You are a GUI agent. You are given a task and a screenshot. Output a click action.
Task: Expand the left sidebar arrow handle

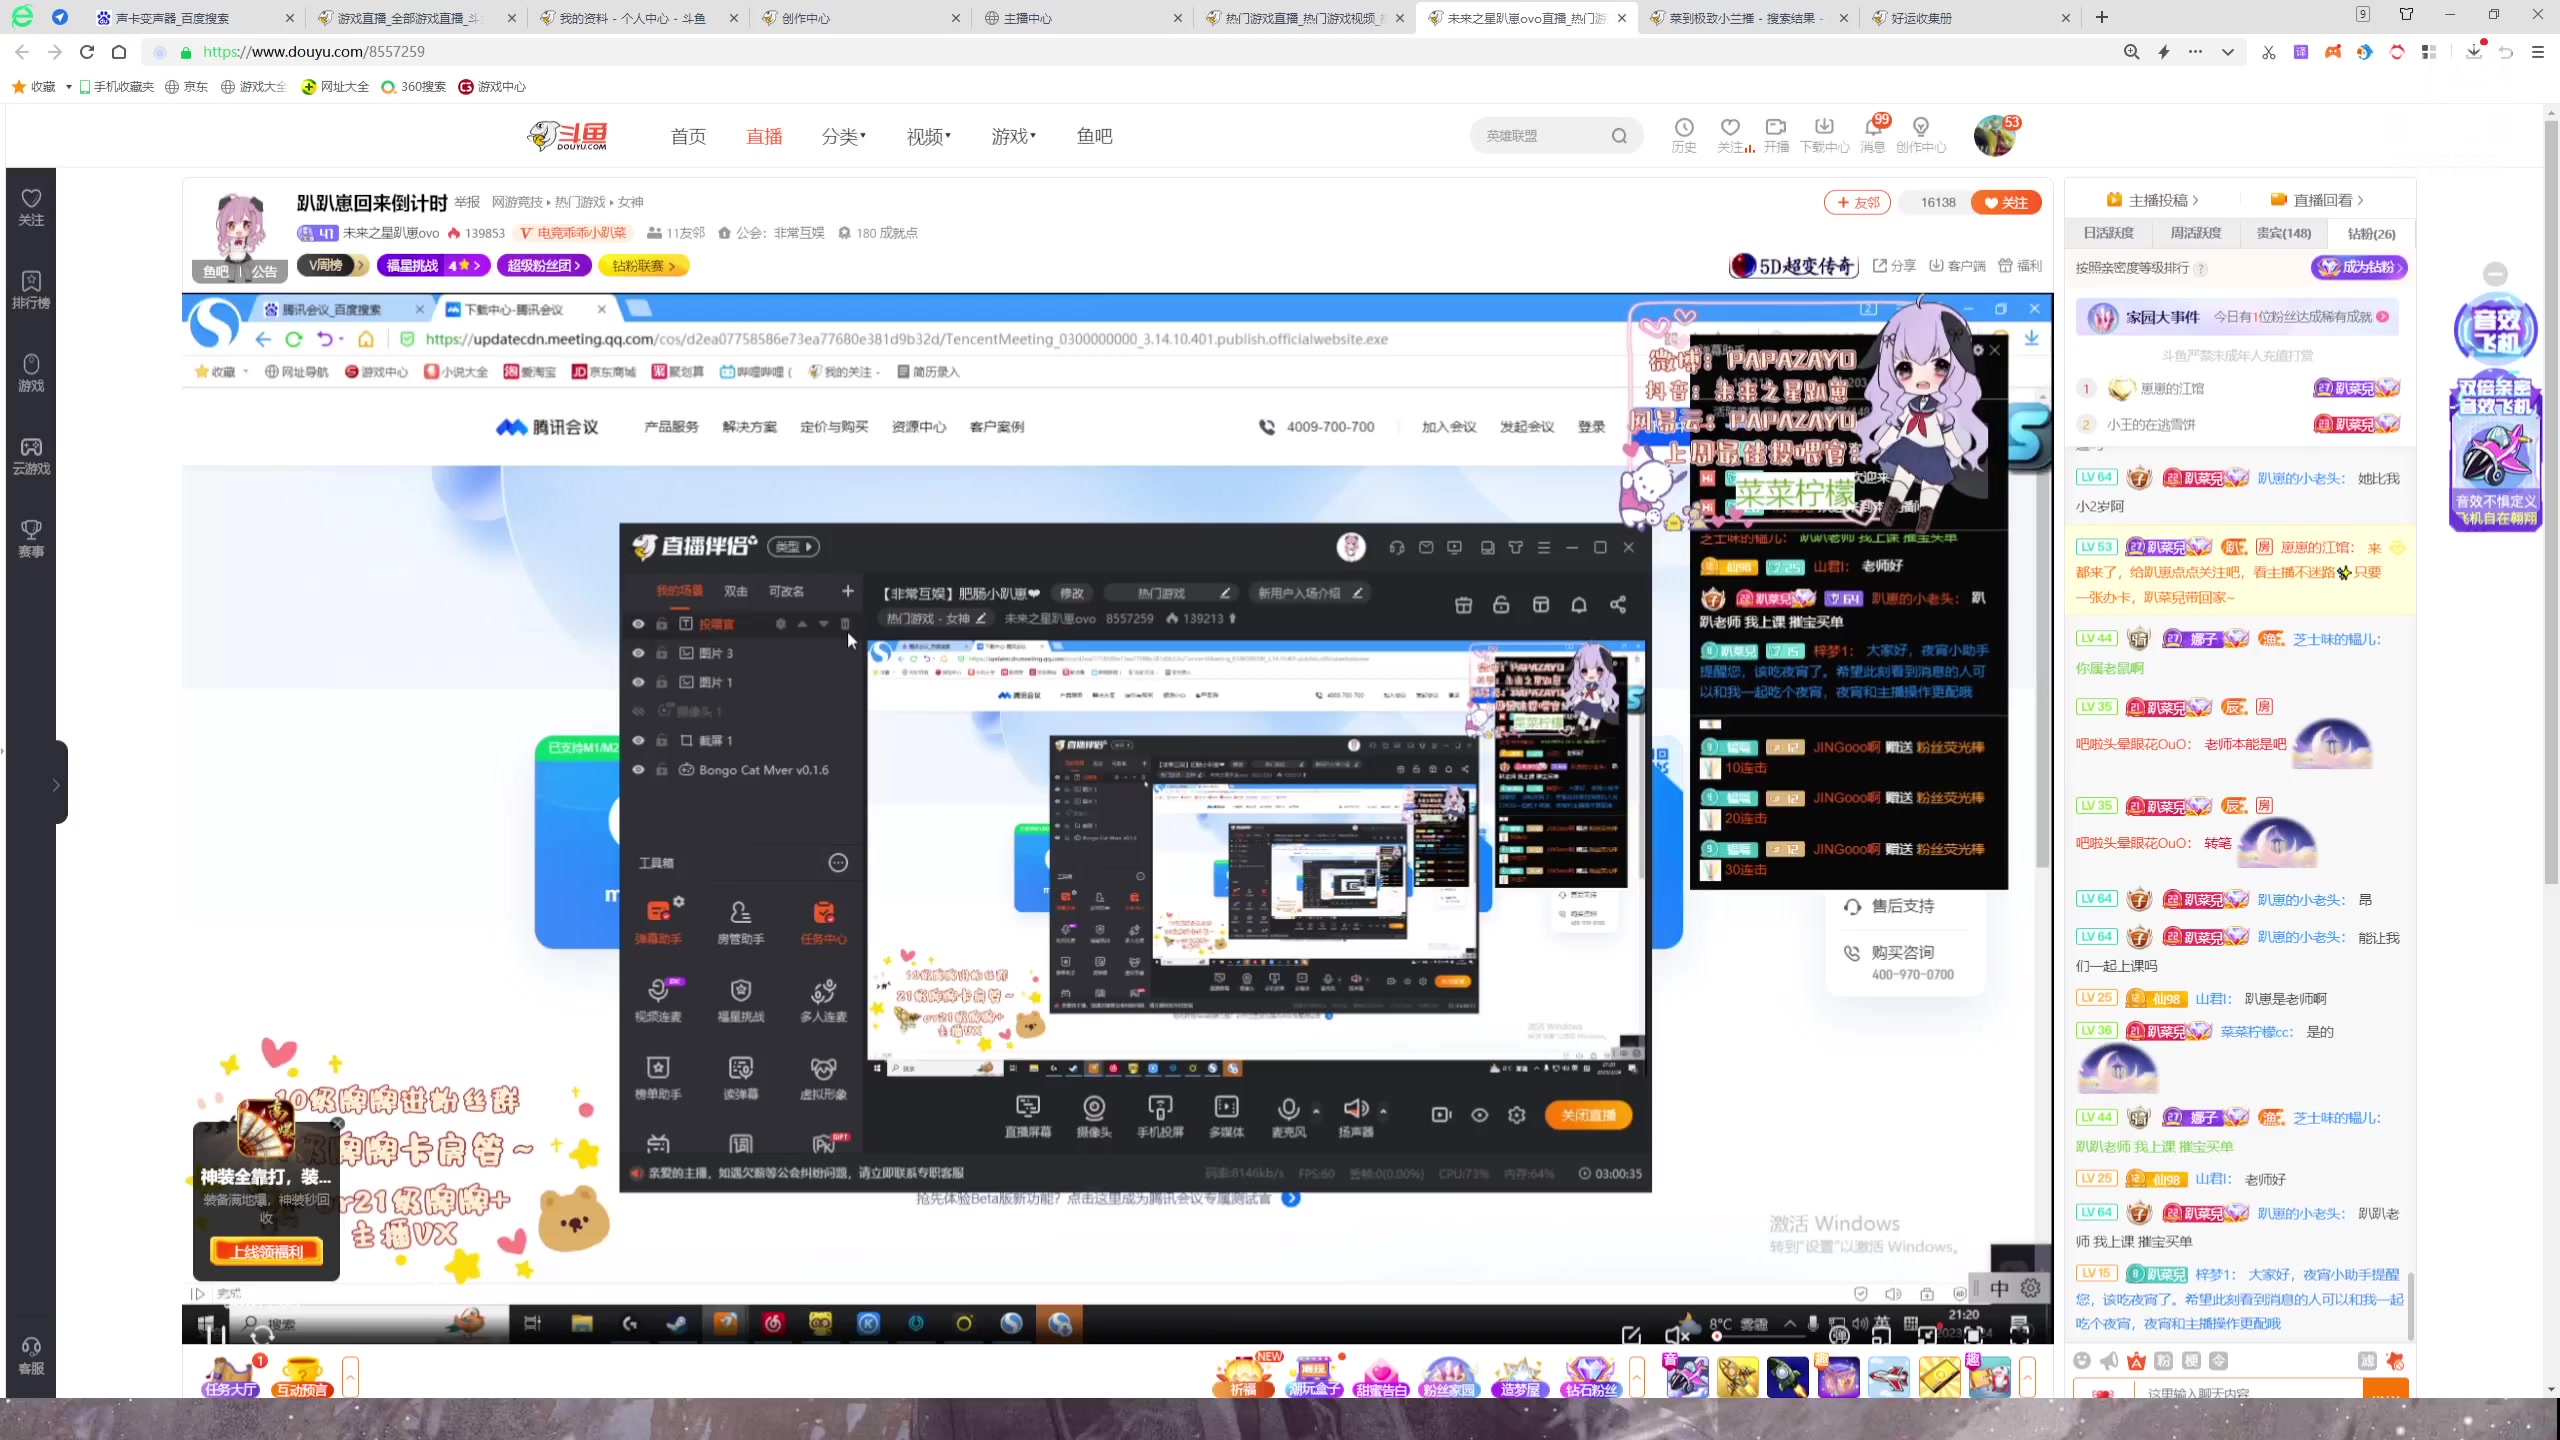(x=56, y=784)
